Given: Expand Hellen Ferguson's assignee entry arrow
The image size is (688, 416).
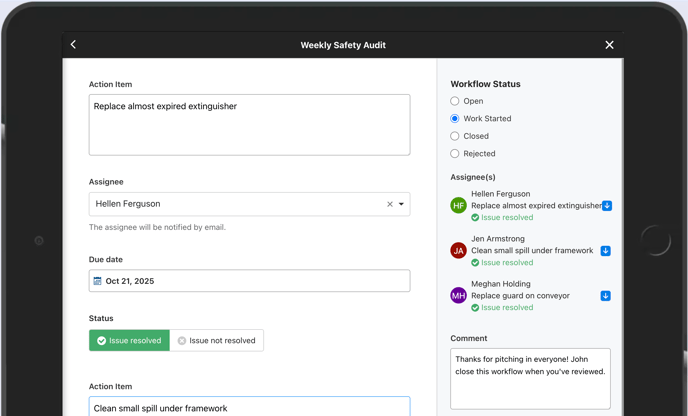Looking at the screenshot, I should tap(606, 206).
